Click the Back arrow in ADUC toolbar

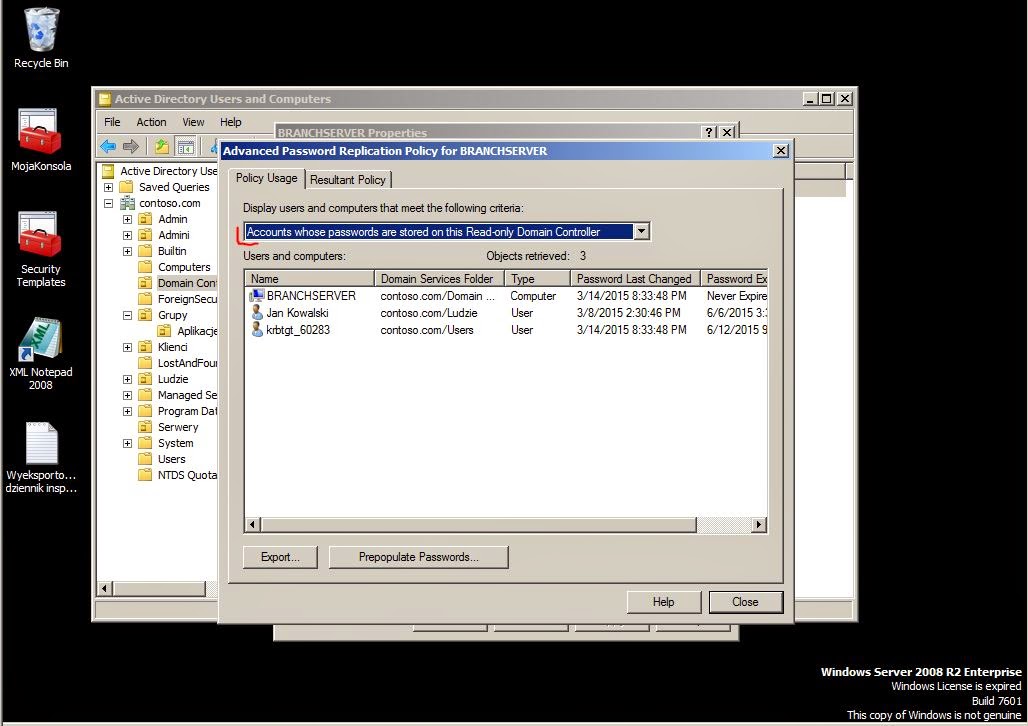108,146
